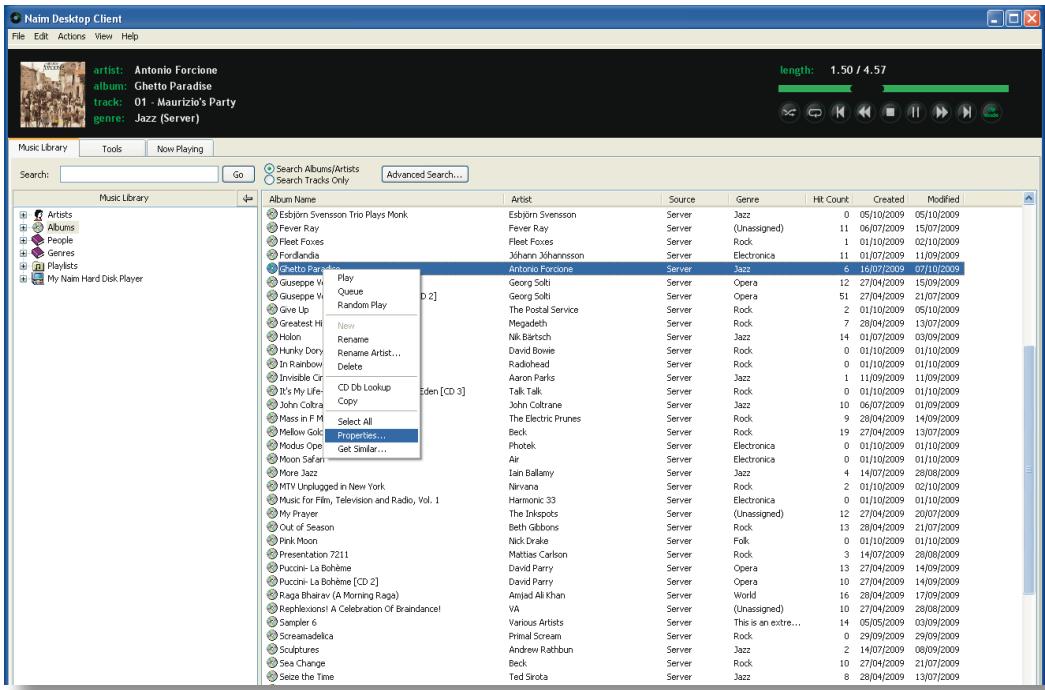Click the disc icon beside Fever Ray

(x=272, y=228)
